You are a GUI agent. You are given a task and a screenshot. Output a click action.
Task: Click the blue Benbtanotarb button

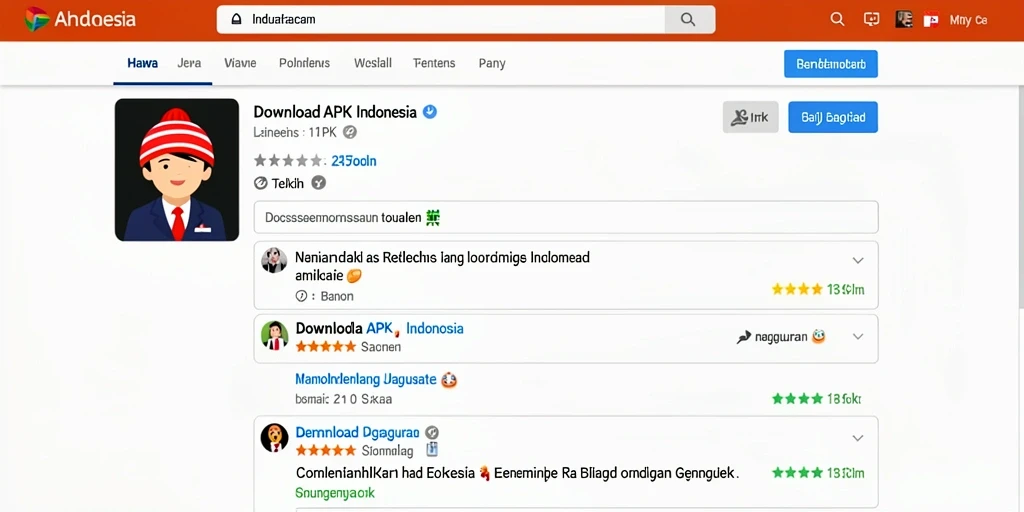point(831,64)
